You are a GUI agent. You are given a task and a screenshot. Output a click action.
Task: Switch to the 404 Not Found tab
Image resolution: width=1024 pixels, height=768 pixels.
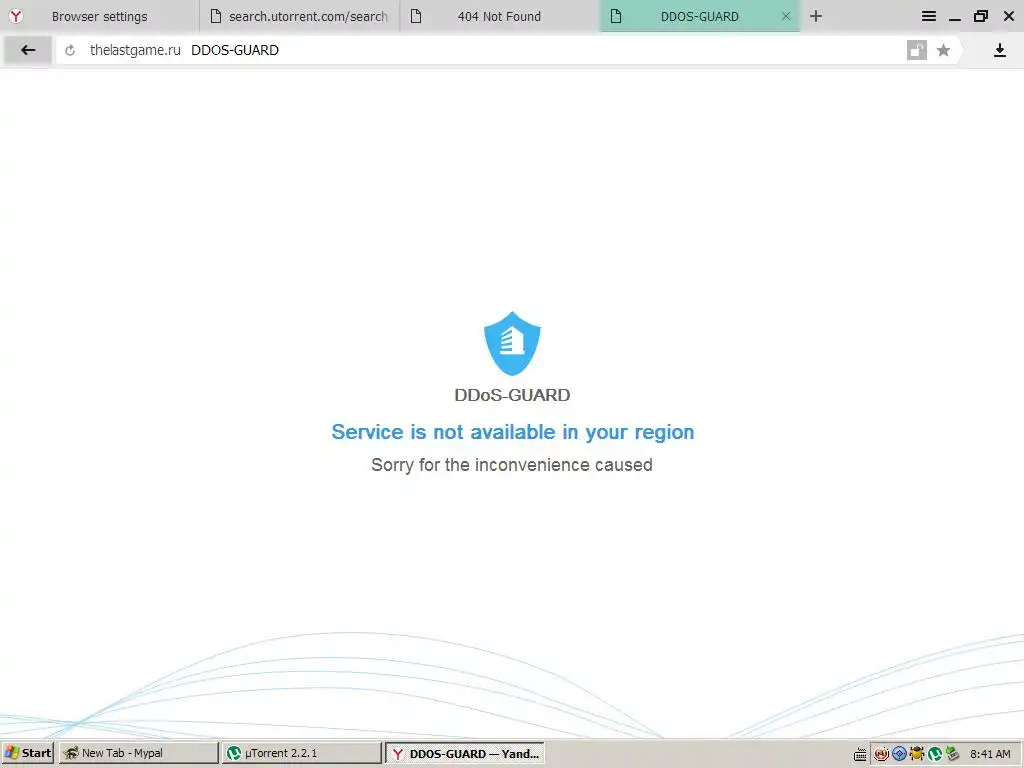click(x=499, y=16)
